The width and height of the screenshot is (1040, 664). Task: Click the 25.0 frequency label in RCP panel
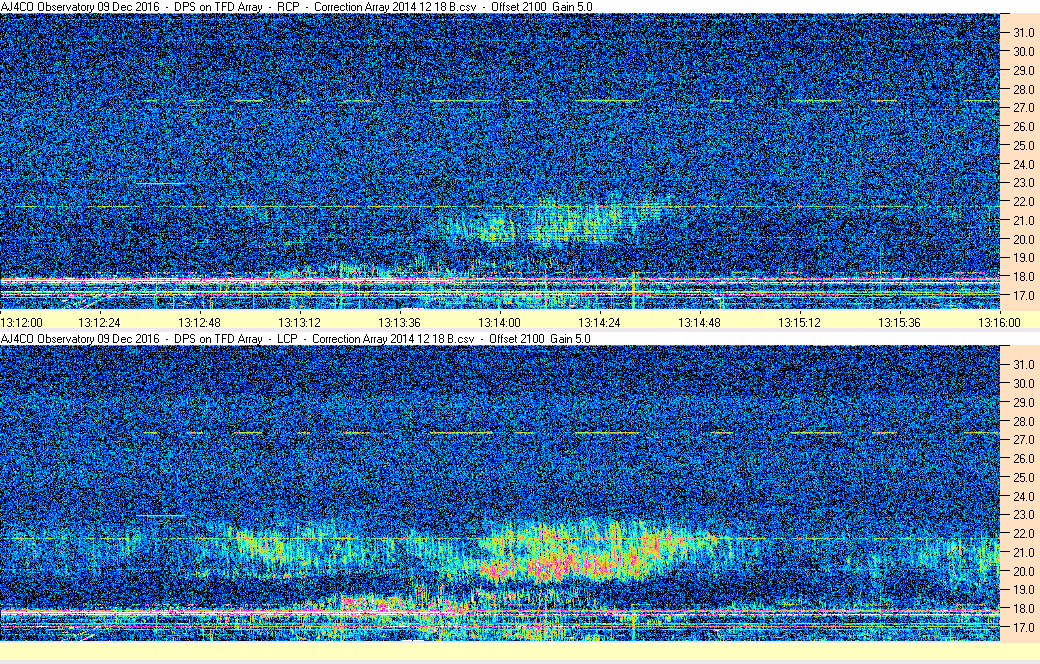point(1023,145)
